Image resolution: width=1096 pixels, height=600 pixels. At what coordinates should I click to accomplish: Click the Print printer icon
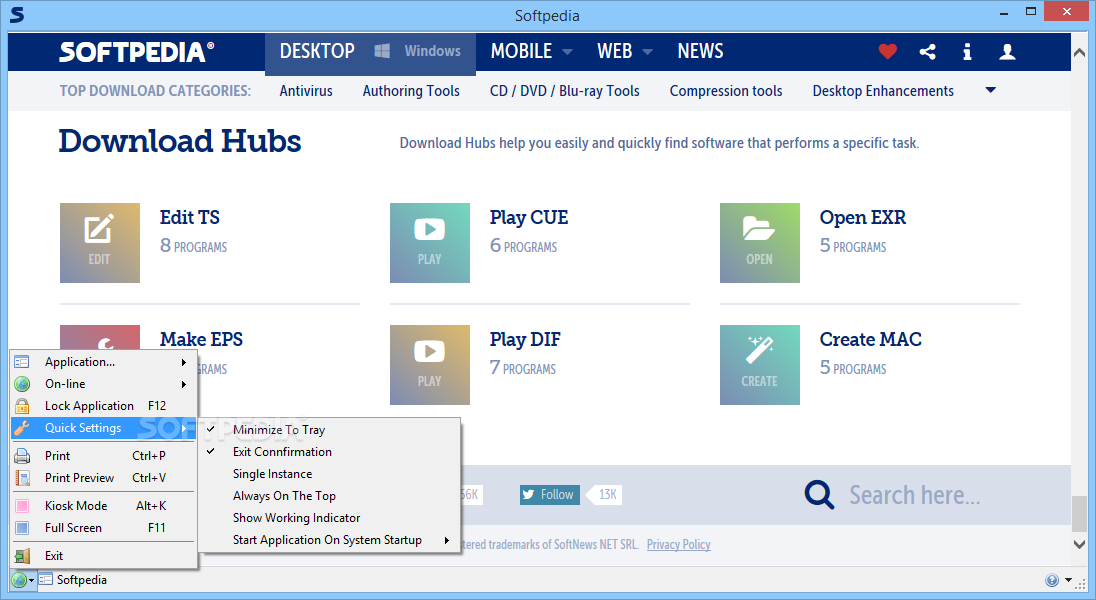tap(22, 456)
